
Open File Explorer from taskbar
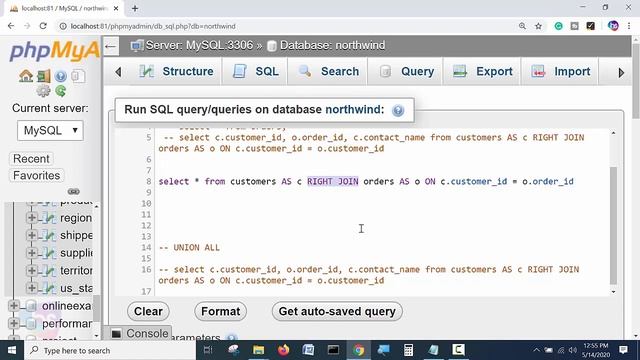[258, 350]
